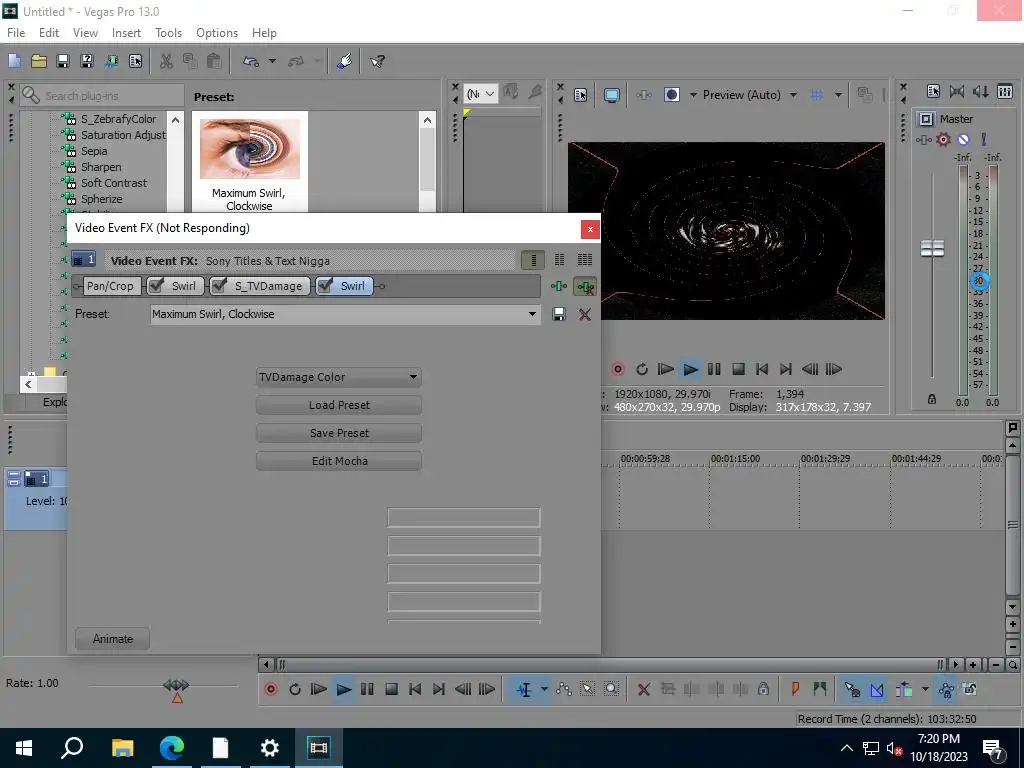Screen dimensions: 1024x768
Task: Open the Insert menu
Action: click(126, 33)
